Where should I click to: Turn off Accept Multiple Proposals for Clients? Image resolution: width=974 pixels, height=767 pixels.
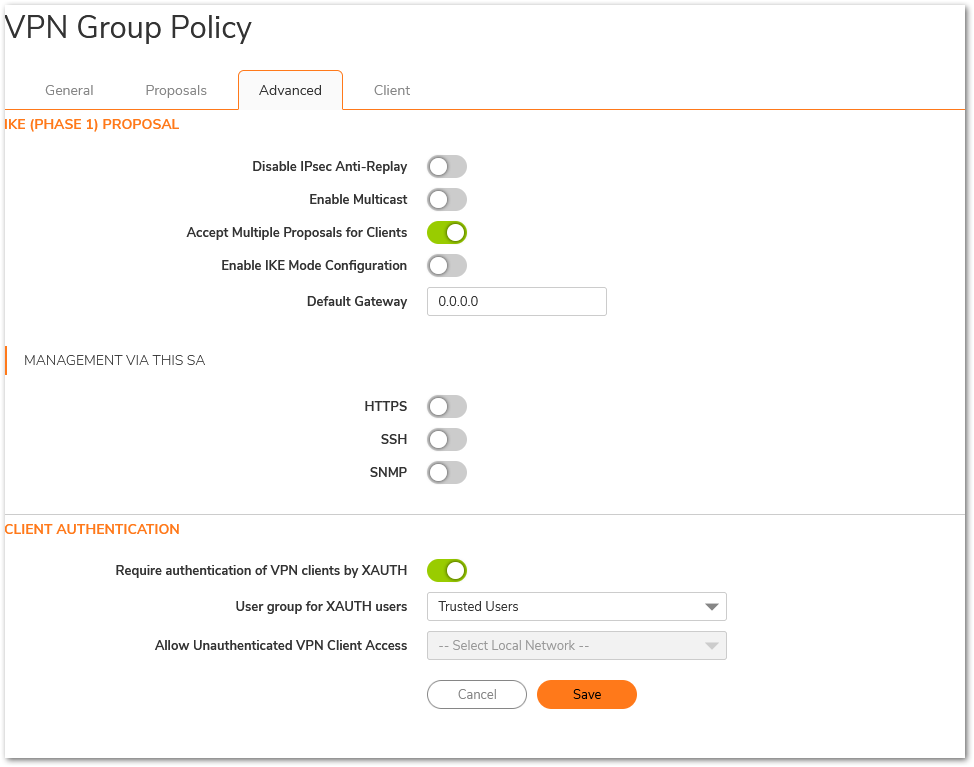[x=447, y=232]
